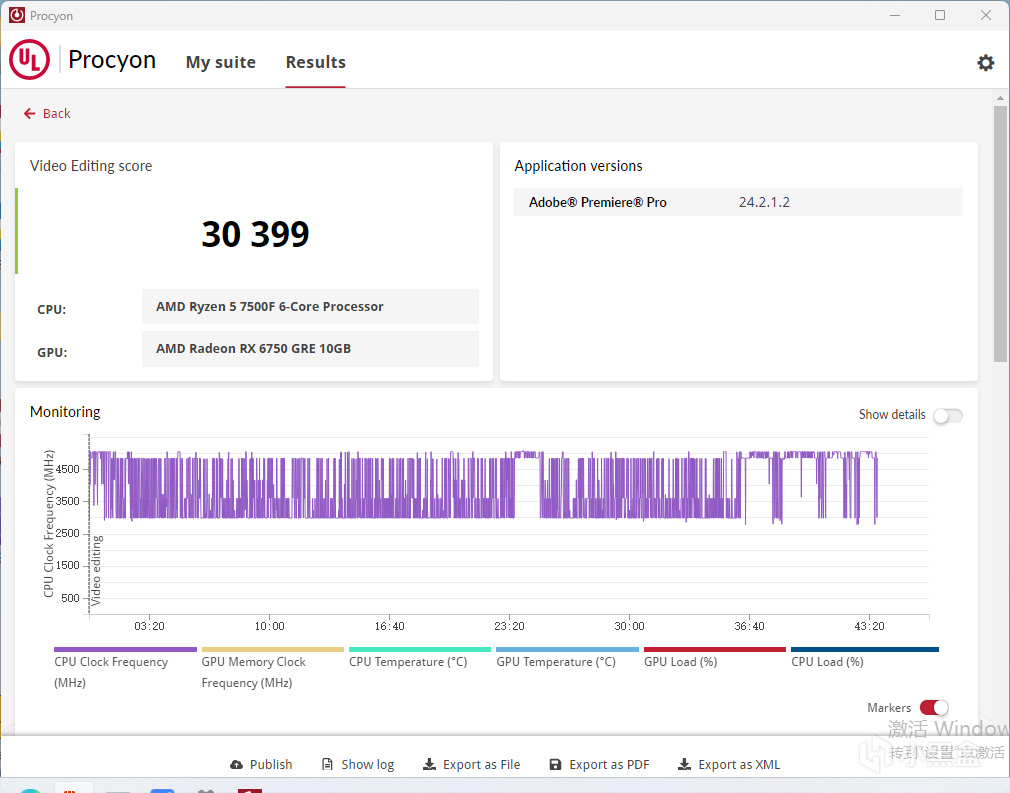Click the Back arrow icon
The image size is (1010, 793).
tap(30, 113)
